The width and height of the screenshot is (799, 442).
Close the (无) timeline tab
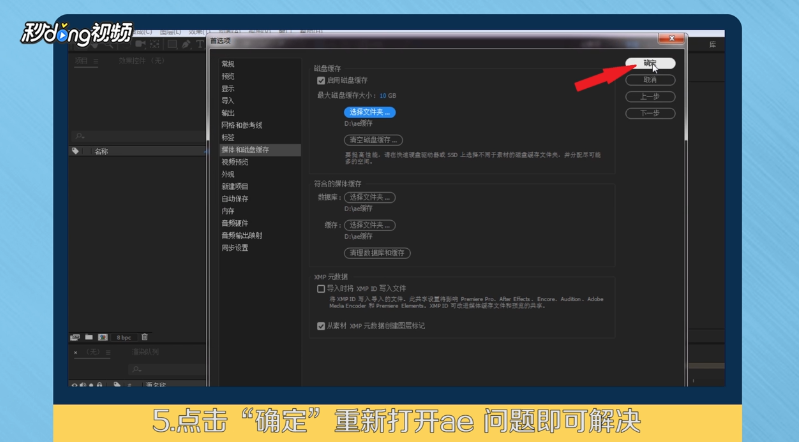pos(75,352)
